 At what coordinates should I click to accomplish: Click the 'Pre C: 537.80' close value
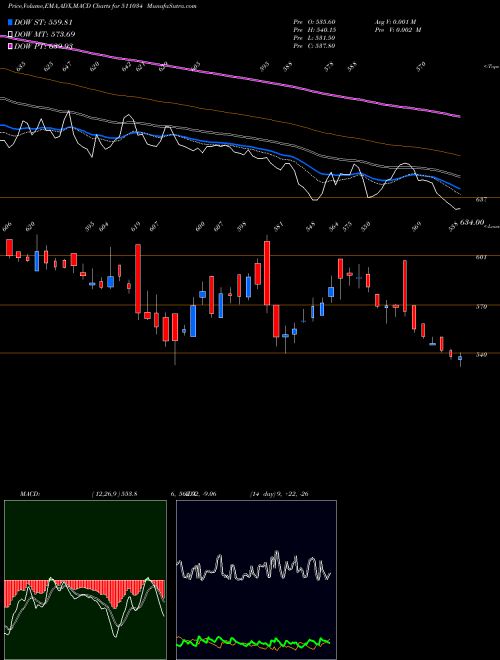[x=314, y=46]
